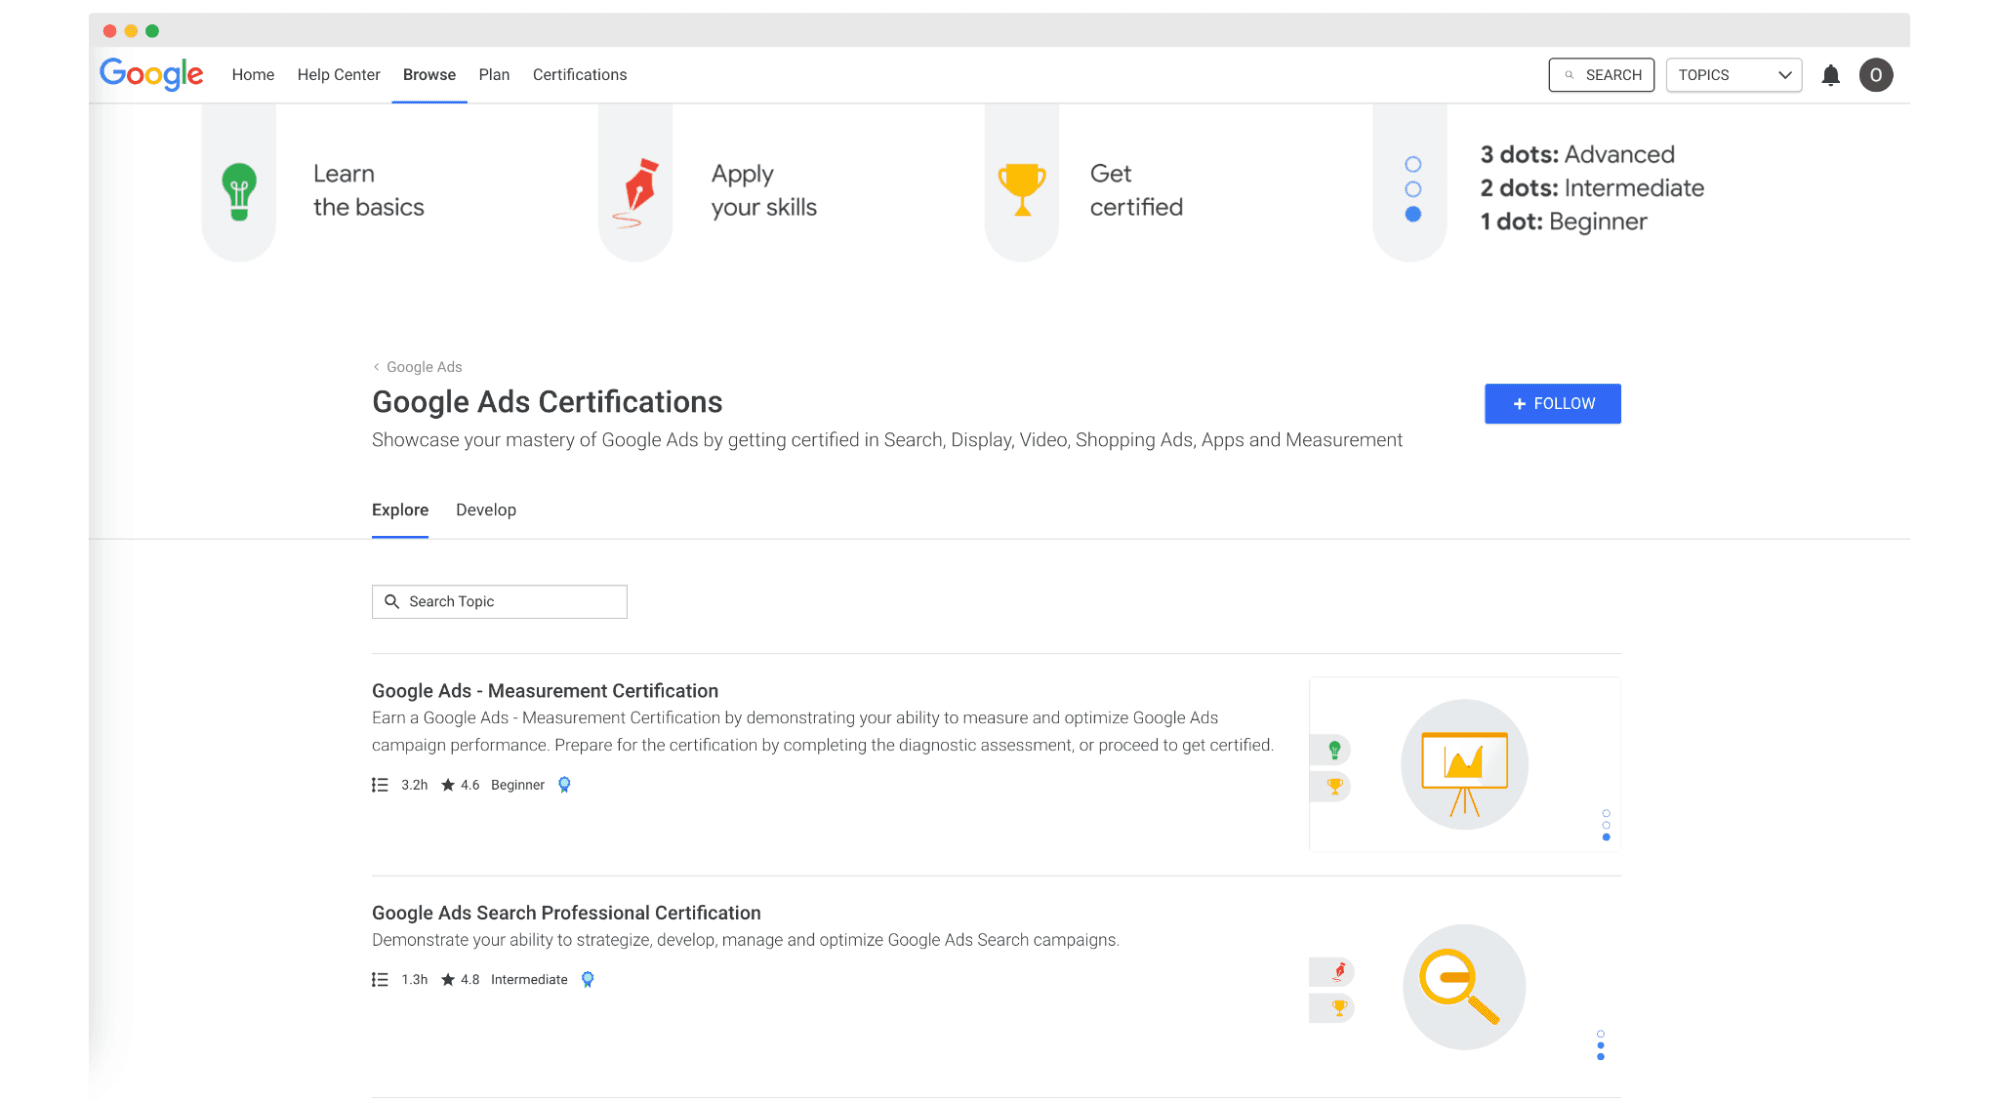Open Help Center in the navigation
The image size is (1999, 1115).
pos(339,75)
